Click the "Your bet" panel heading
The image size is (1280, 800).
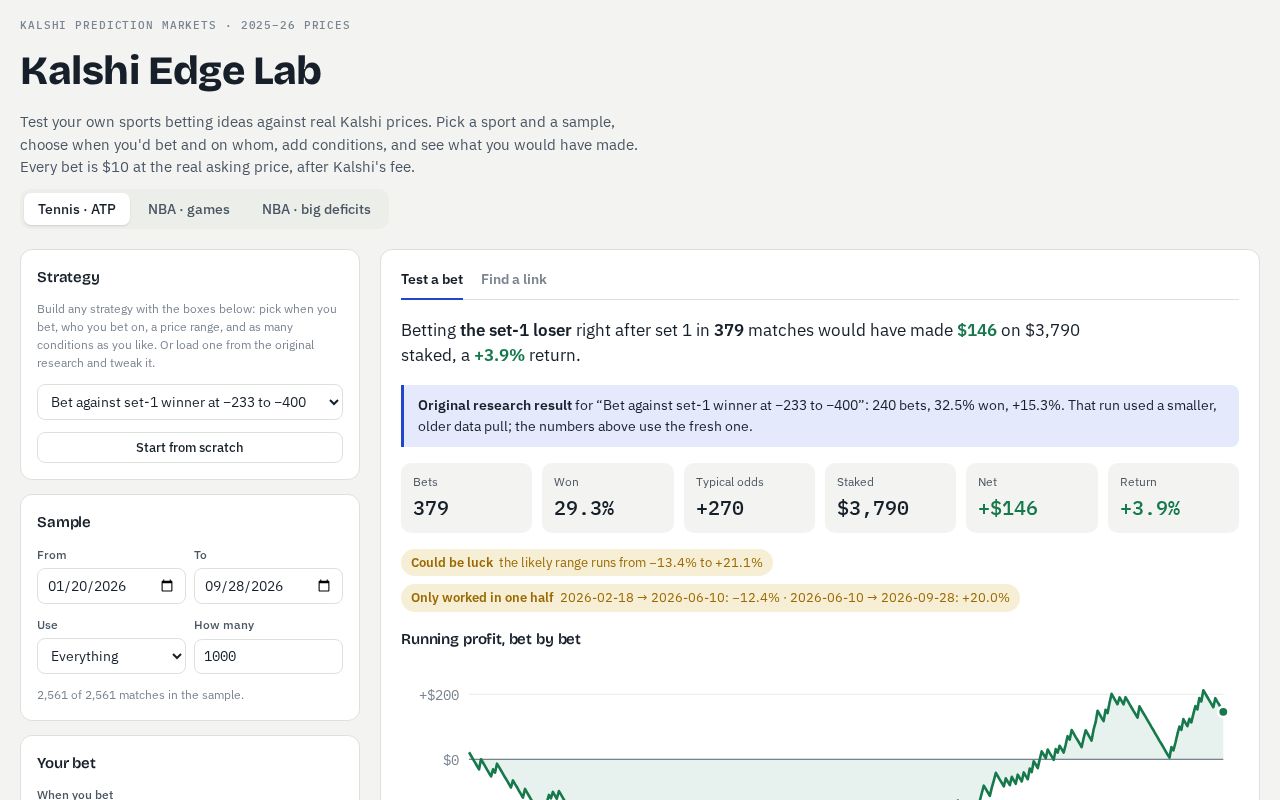(x=67, y=763)
